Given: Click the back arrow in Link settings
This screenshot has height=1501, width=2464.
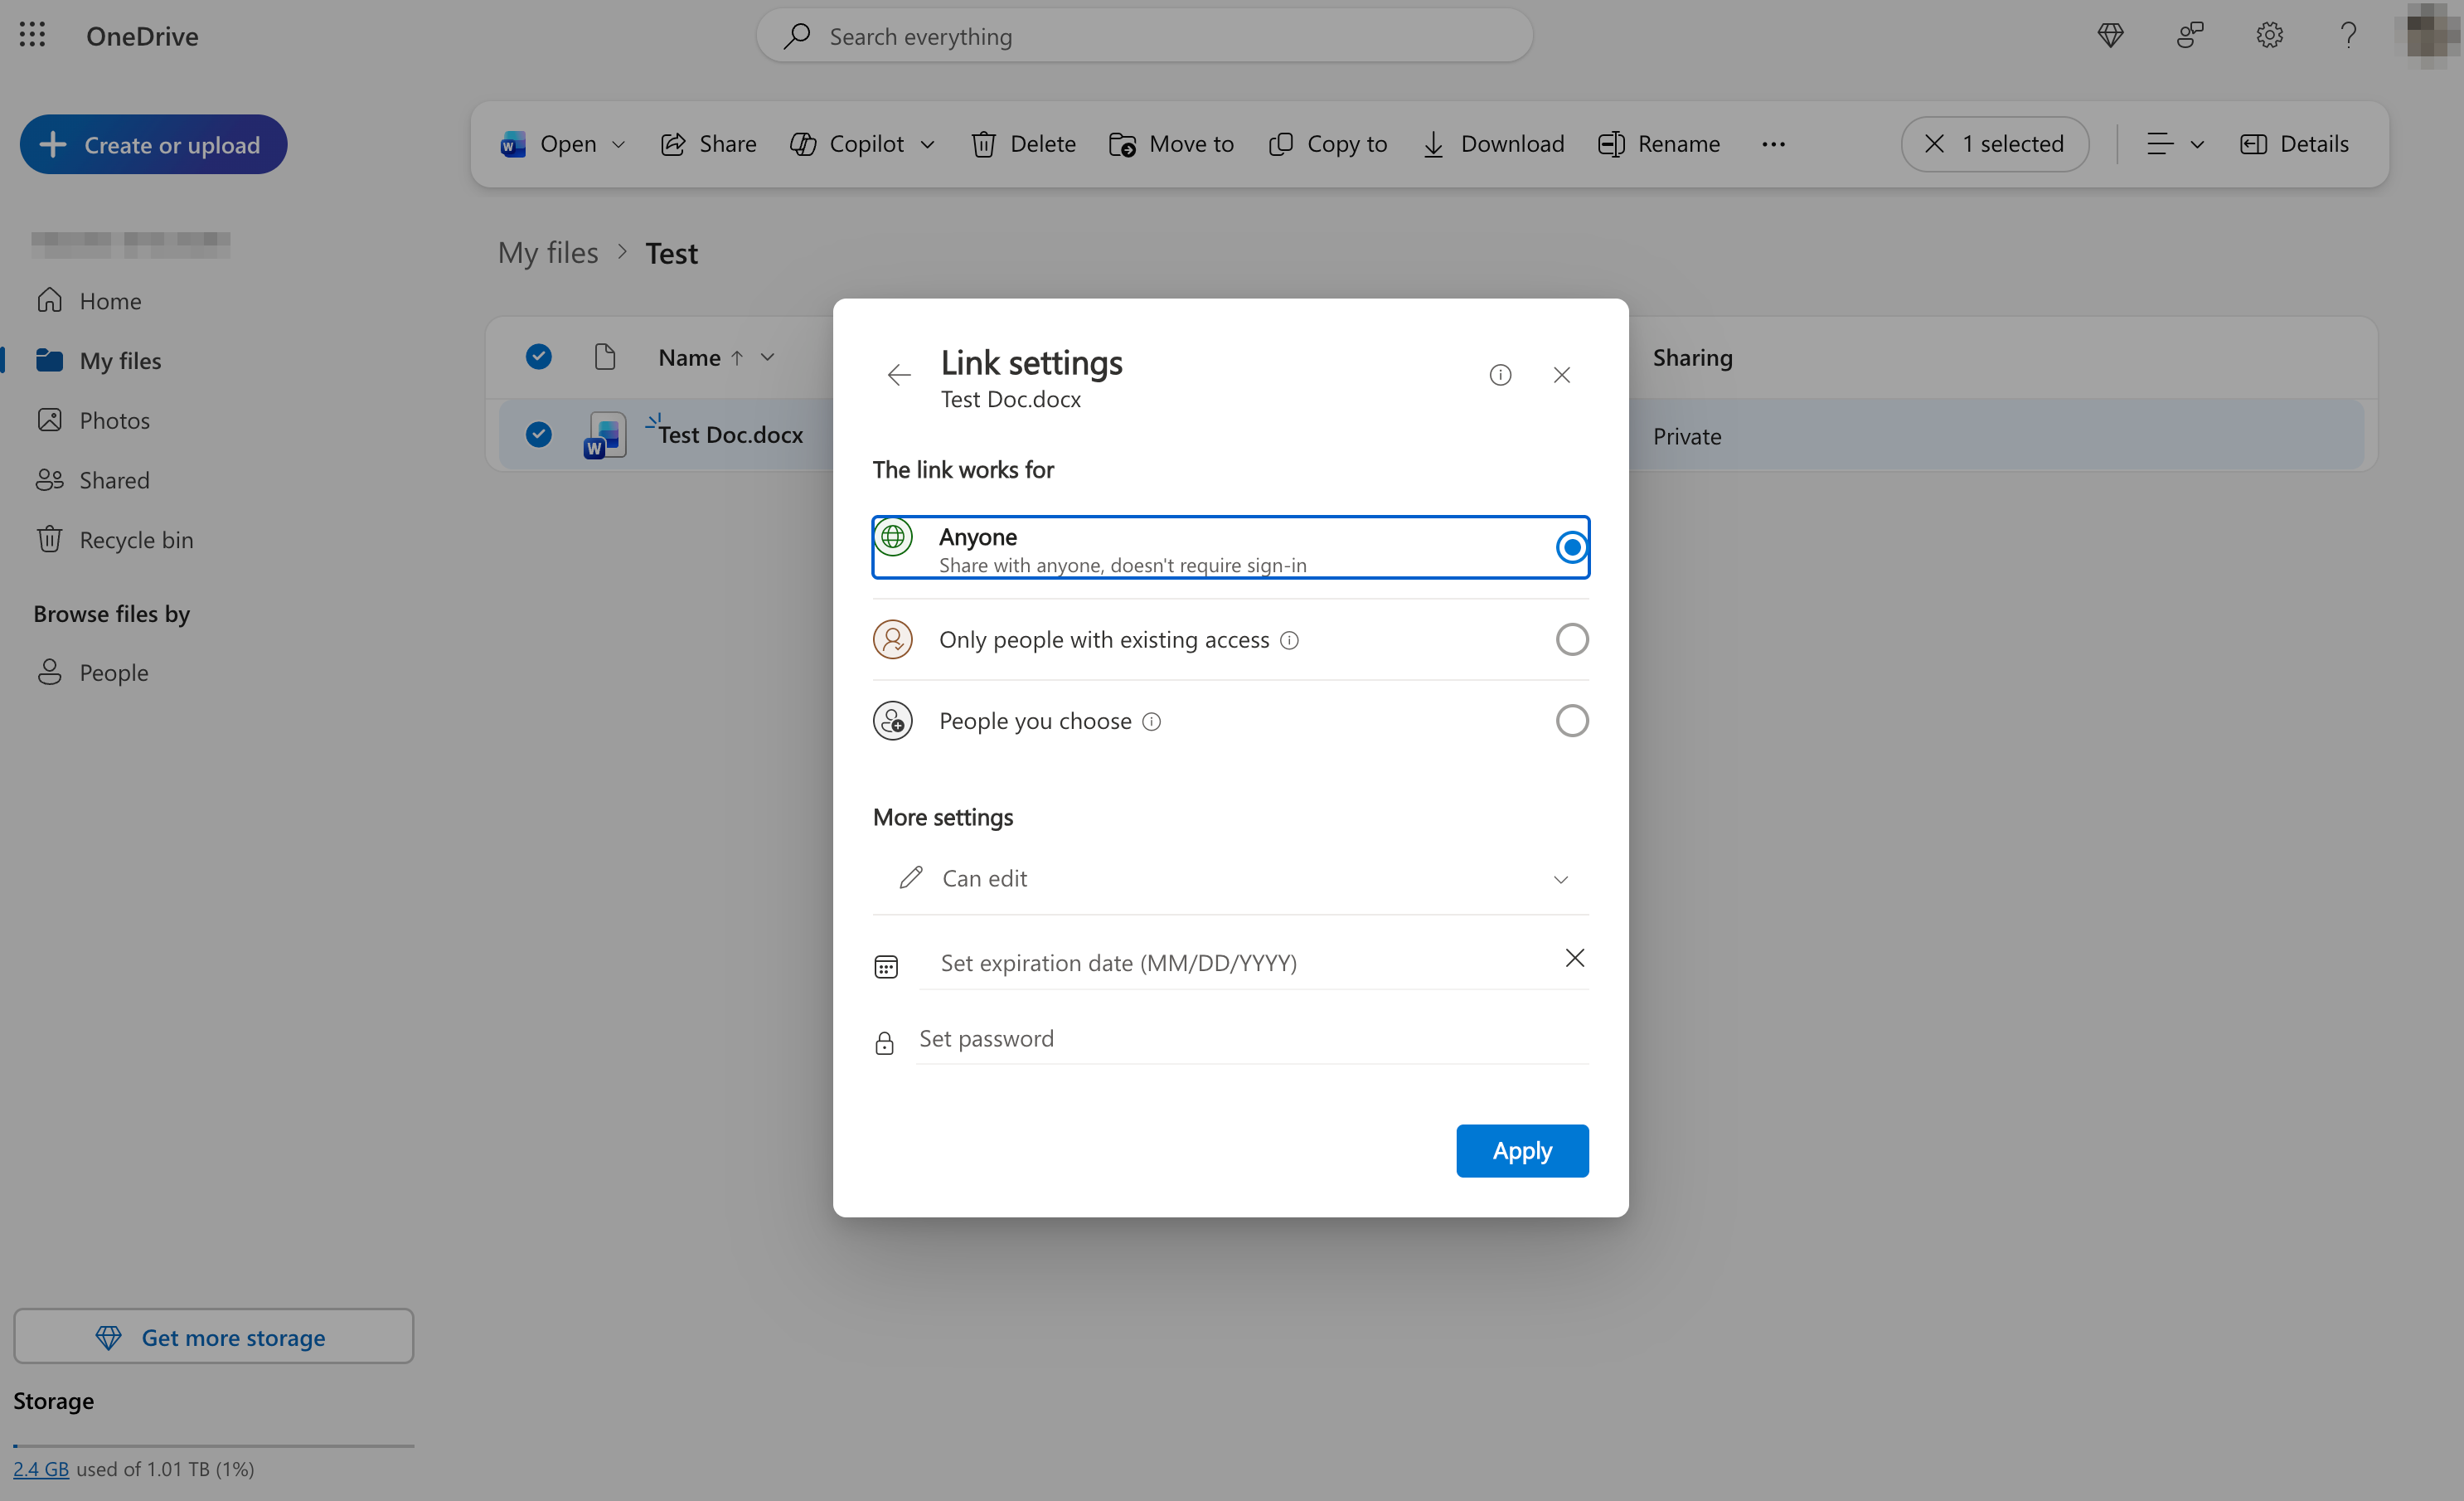Looking at the screenshot, I should click(899, 375).
